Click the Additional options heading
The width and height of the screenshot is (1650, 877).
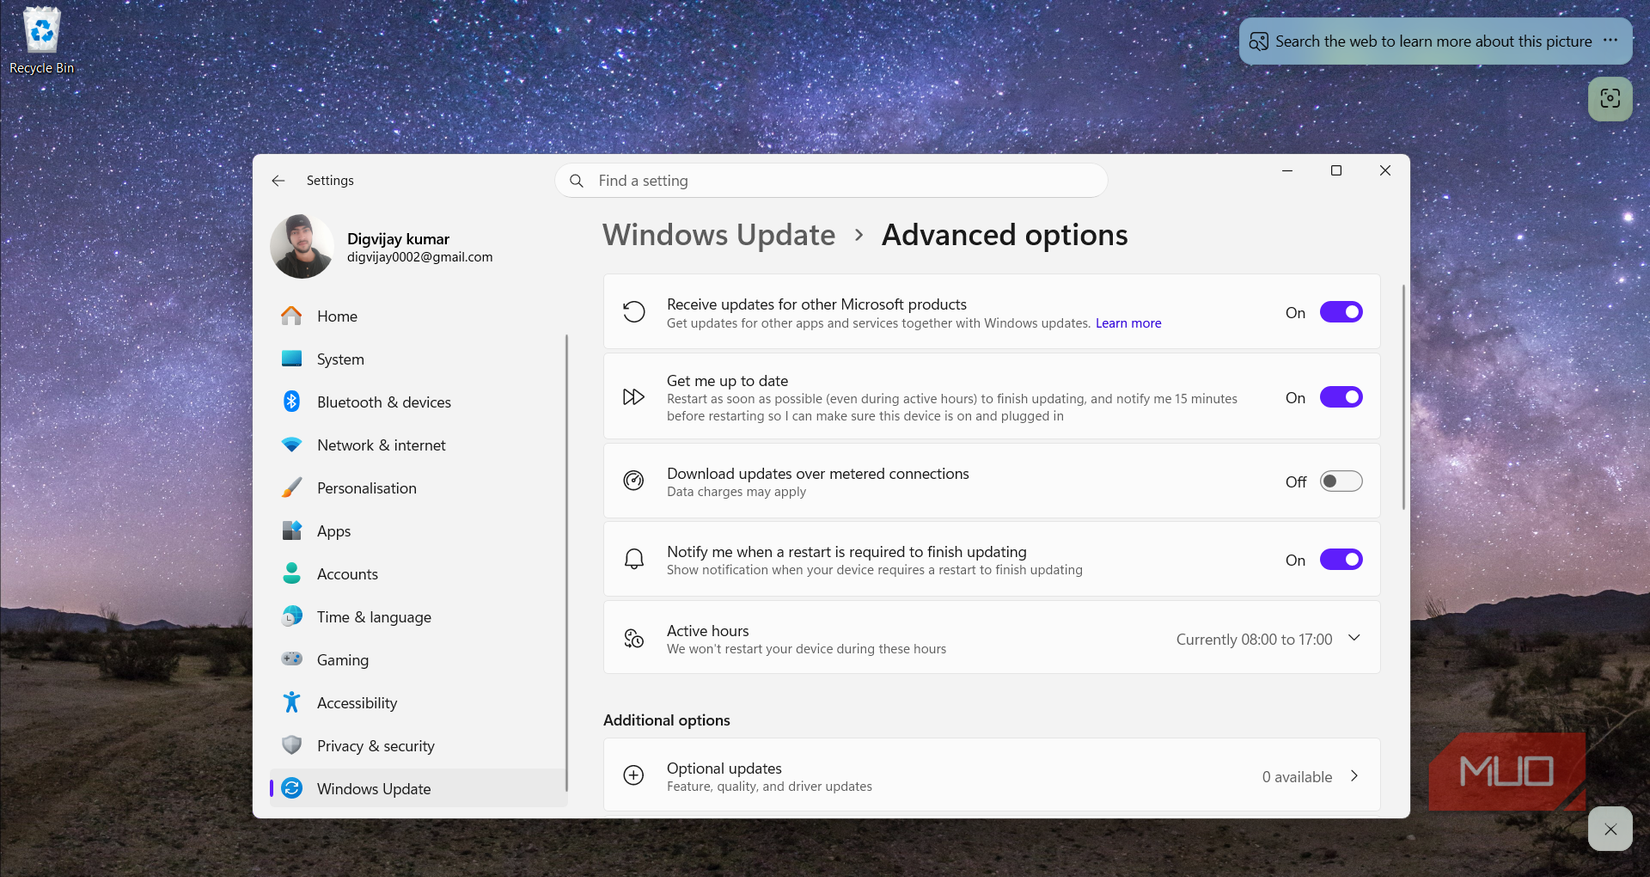pyautogui.click(x=666, y=720)
